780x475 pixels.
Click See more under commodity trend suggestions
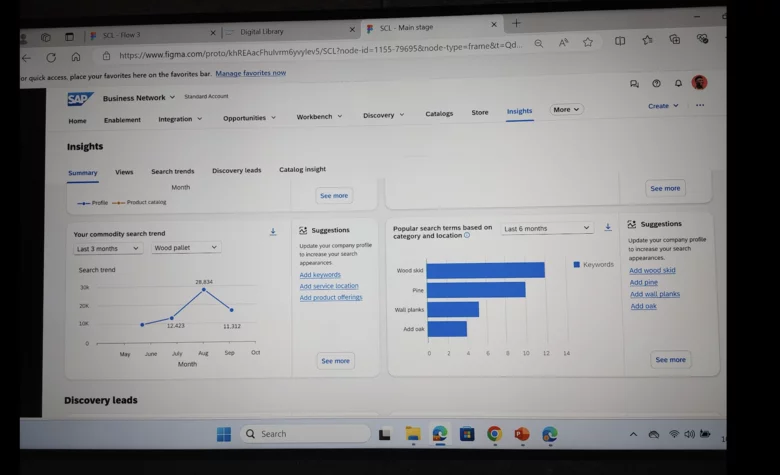tap(335, 361)
